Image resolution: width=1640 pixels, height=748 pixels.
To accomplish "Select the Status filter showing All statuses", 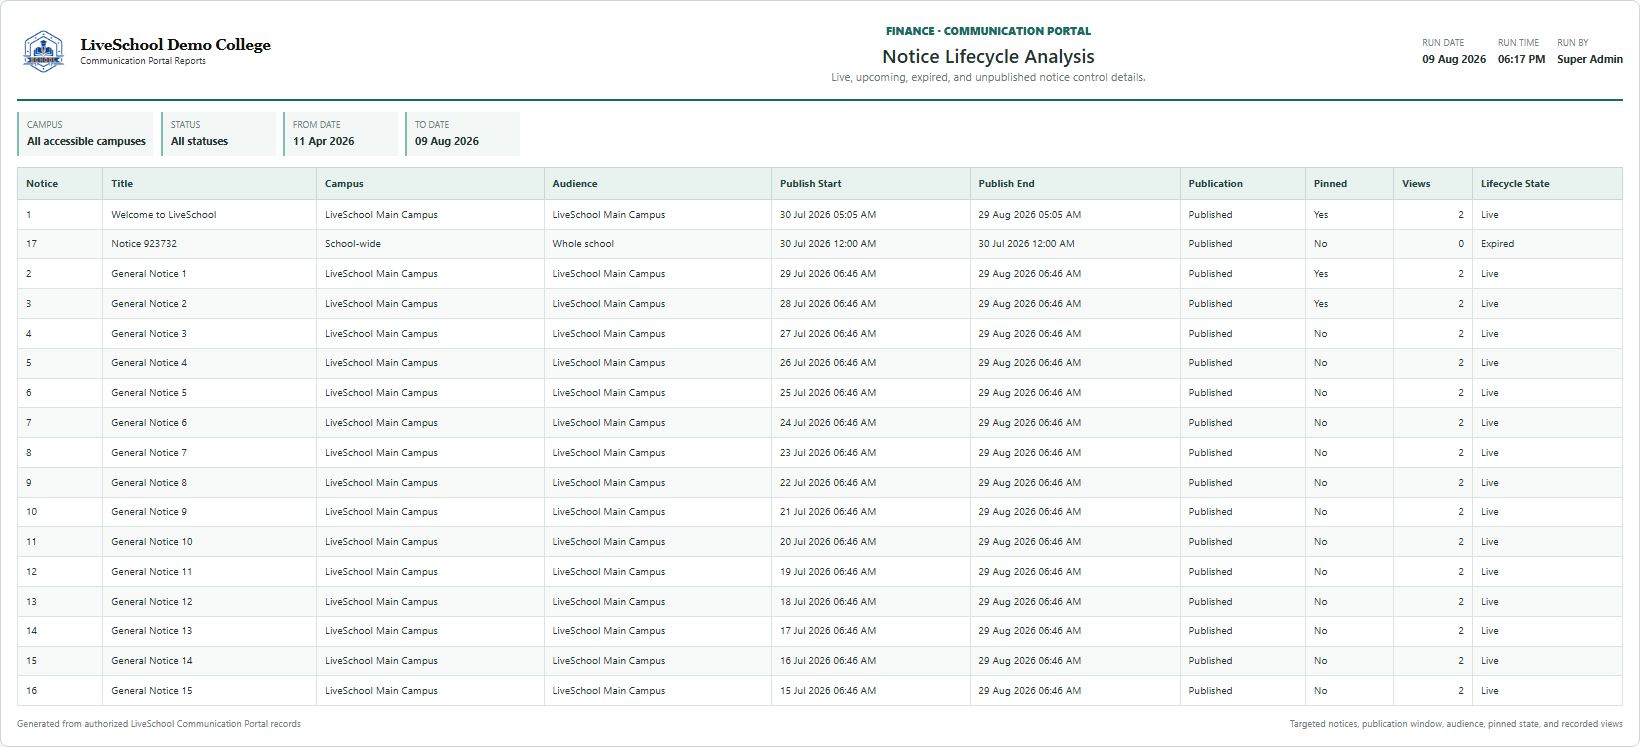I will tap(219, 133).
